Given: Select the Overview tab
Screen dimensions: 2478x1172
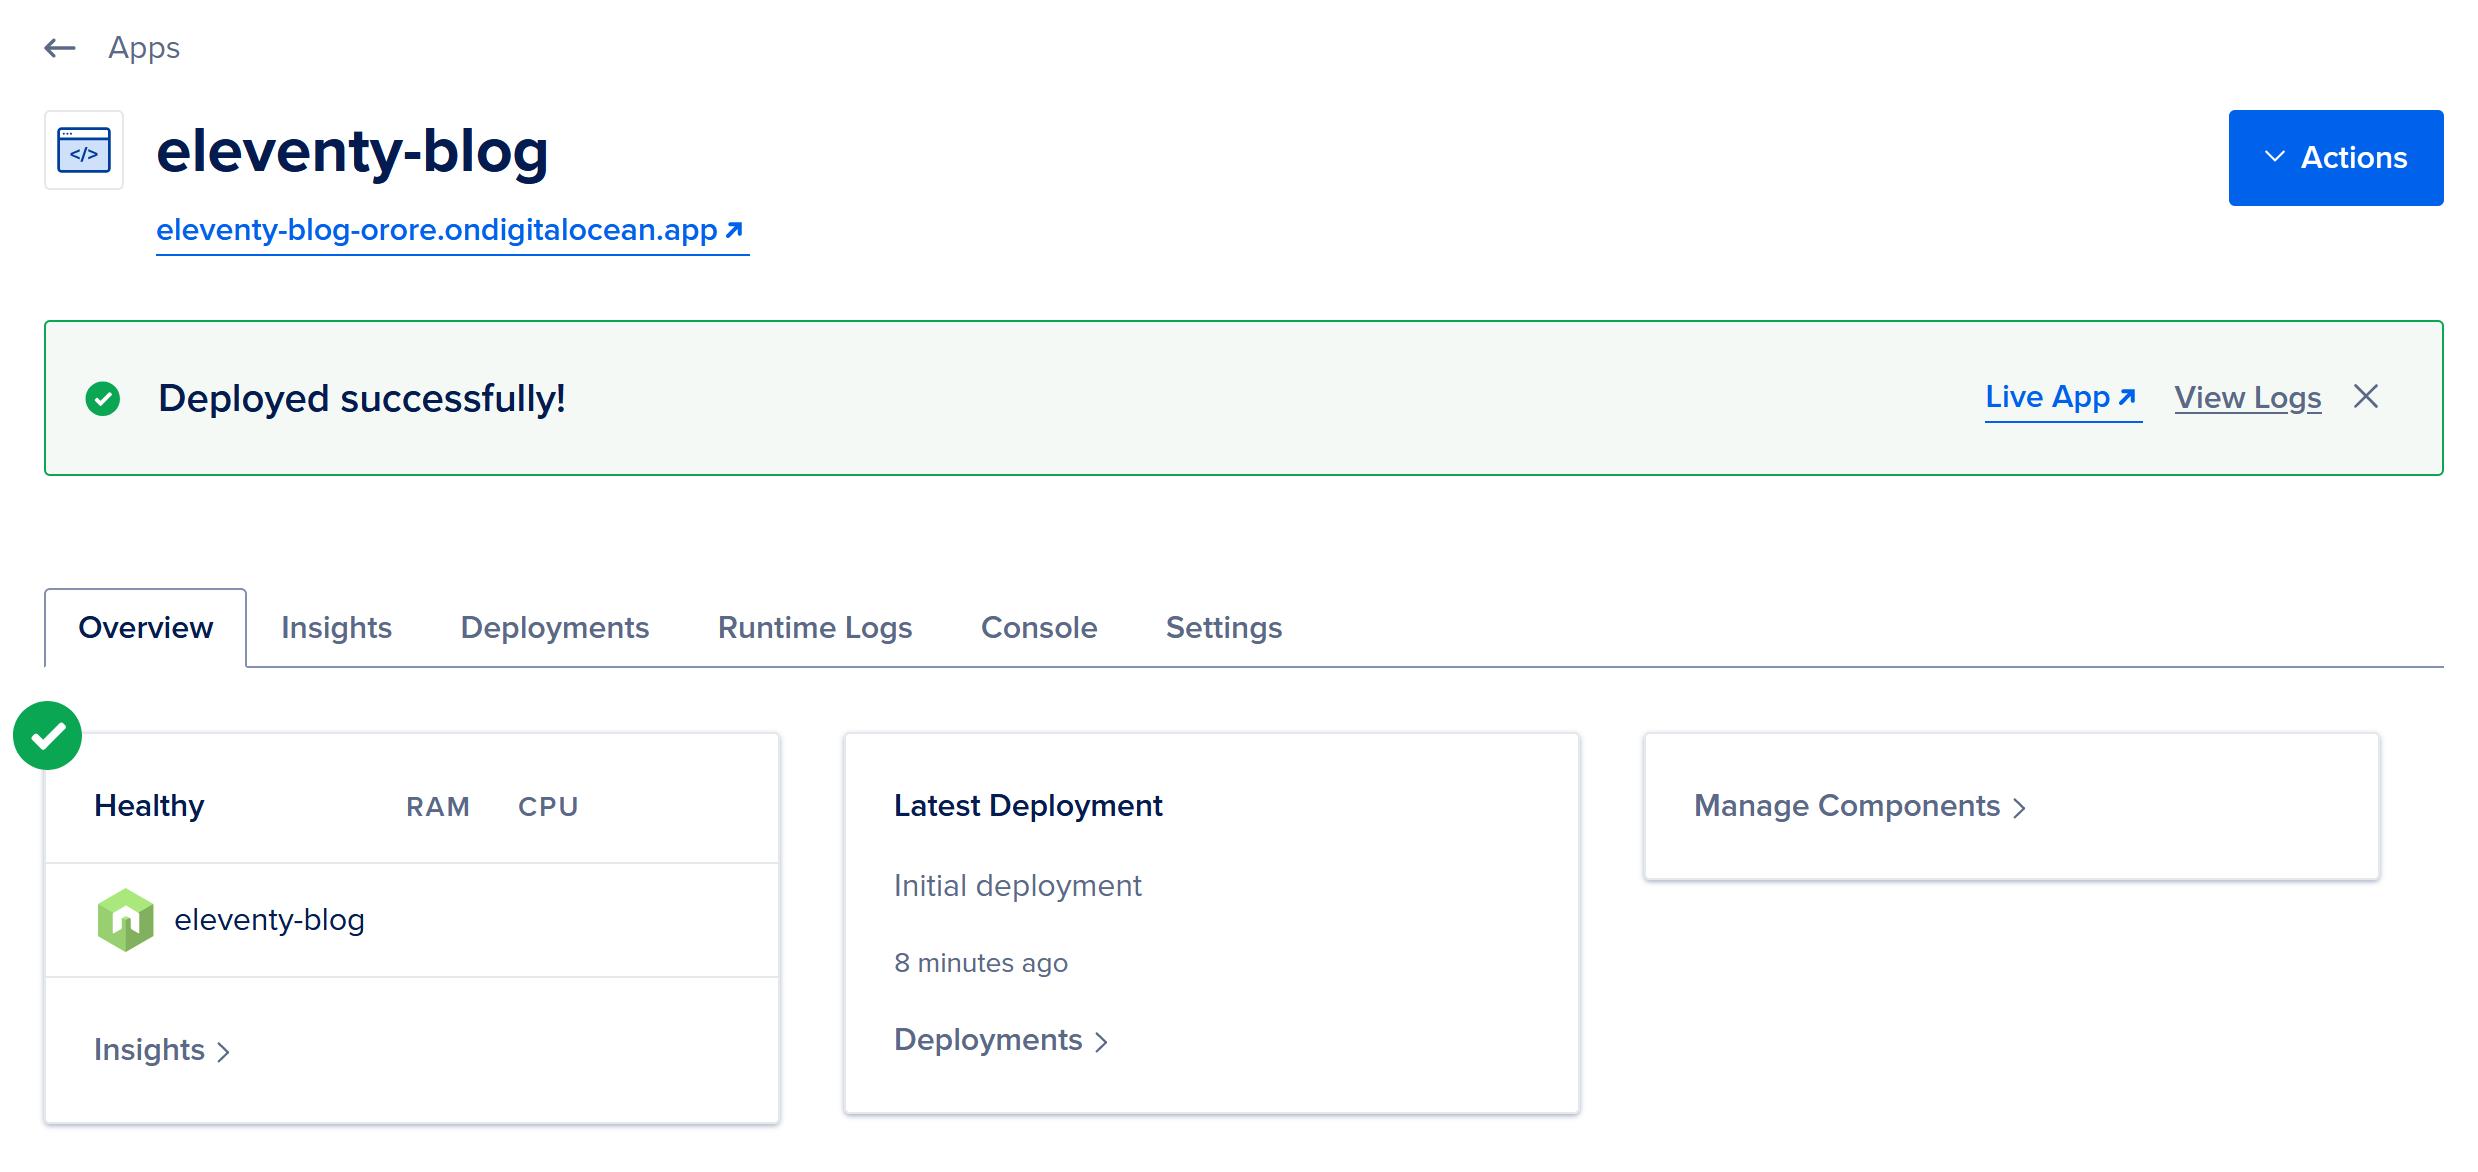Looking at the screenshot, I should tap(145, 628).
